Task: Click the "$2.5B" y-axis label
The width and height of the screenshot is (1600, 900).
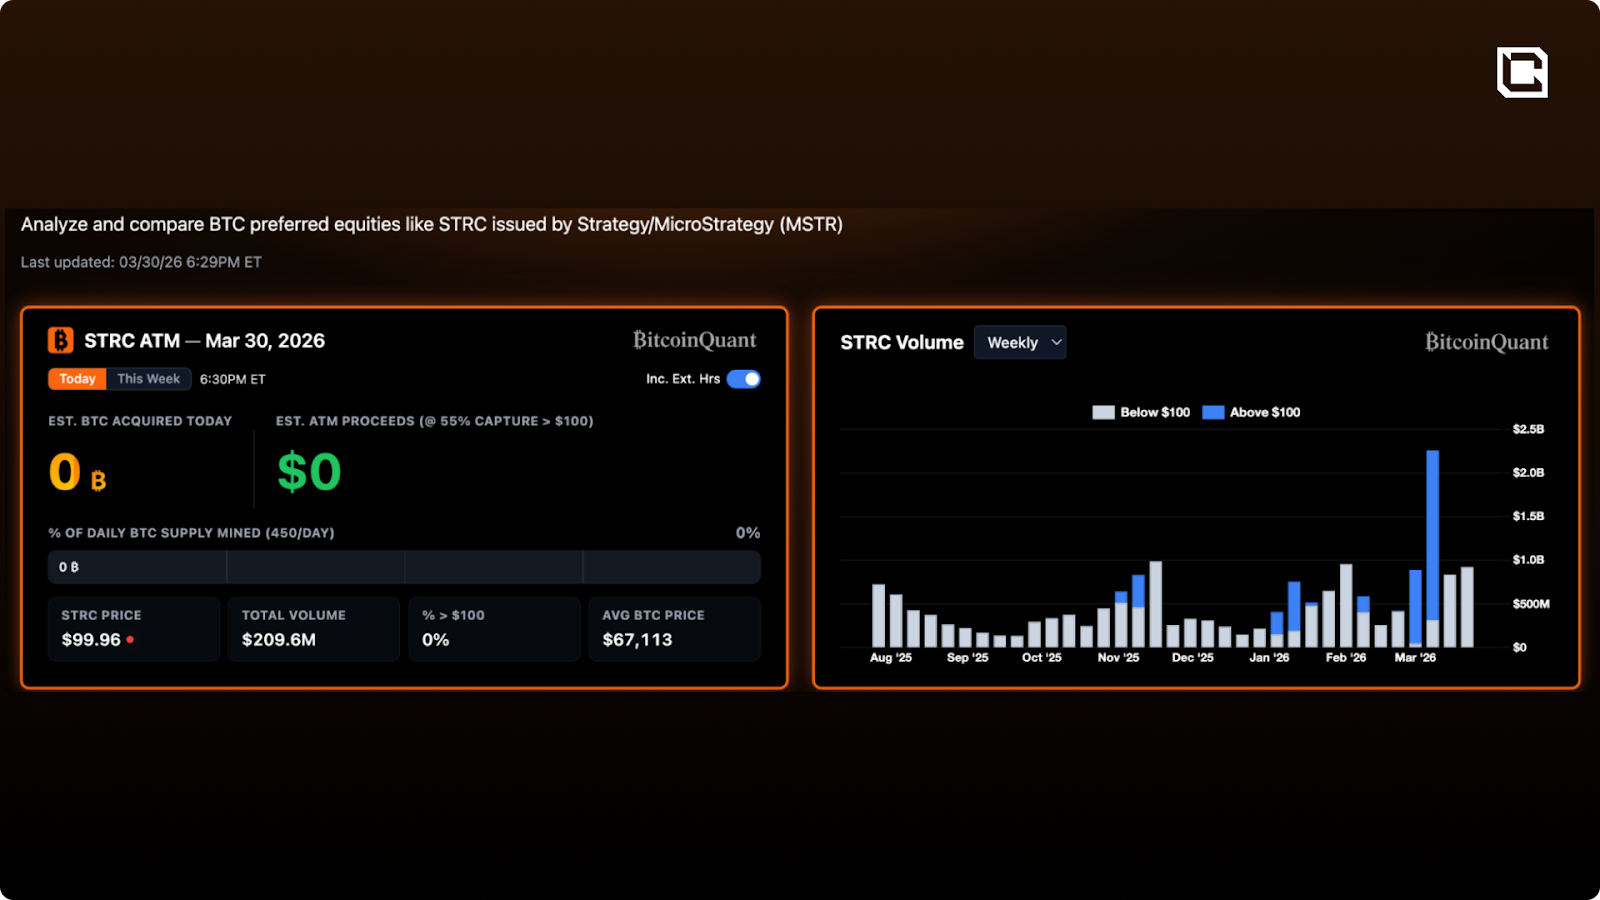Action: pyautogui.click(x=1528, y=429)
